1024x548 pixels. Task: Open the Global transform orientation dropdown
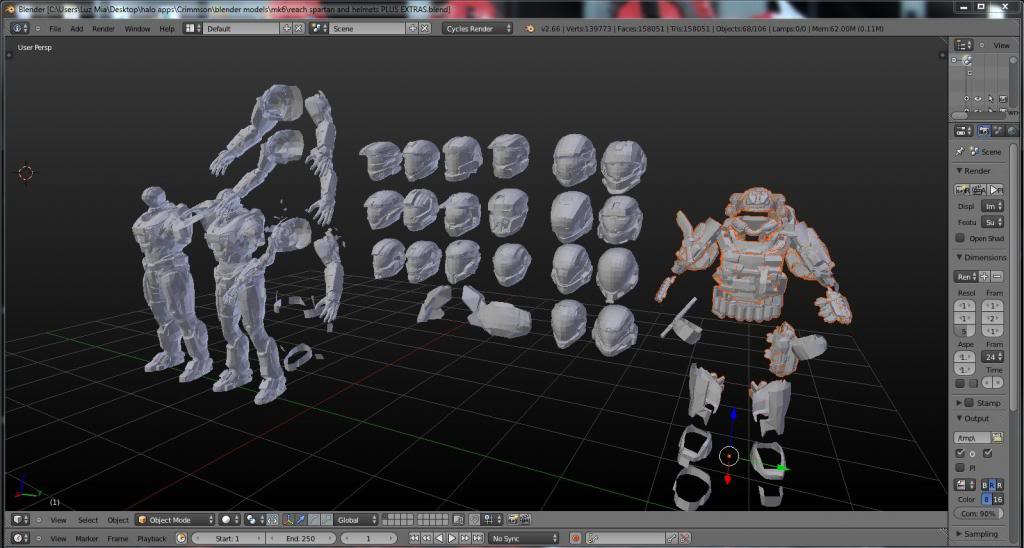[x=356, y=520]
